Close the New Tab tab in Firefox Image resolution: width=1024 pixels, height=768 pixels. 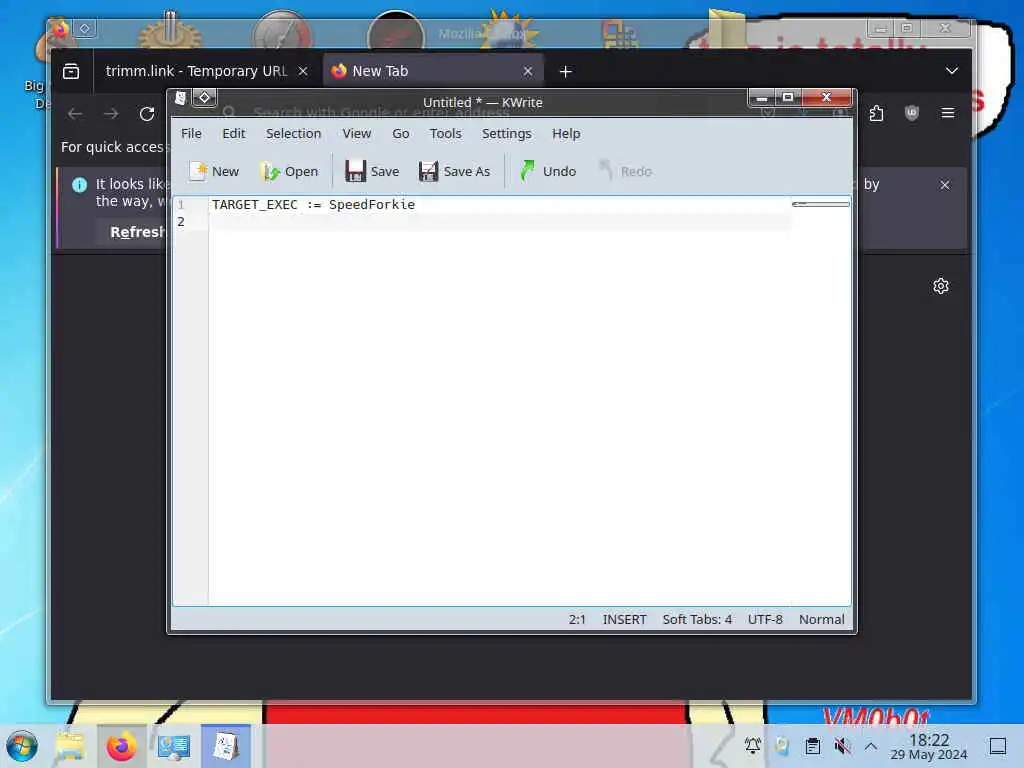pos(528,71)
